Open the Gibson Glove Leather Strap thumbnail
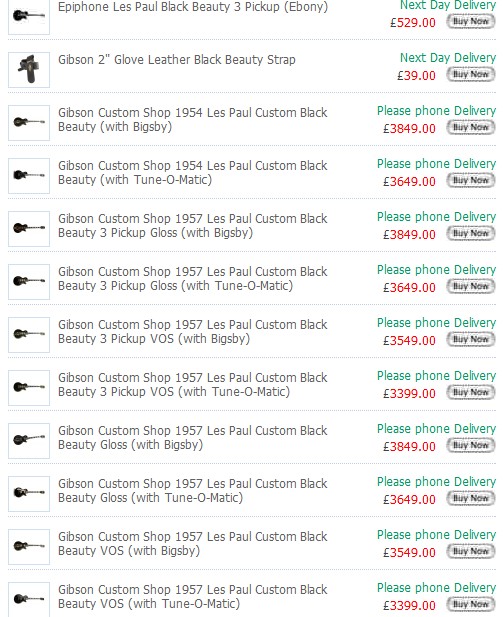This screenshot has width=503, height=617. [x=29, y=70]
